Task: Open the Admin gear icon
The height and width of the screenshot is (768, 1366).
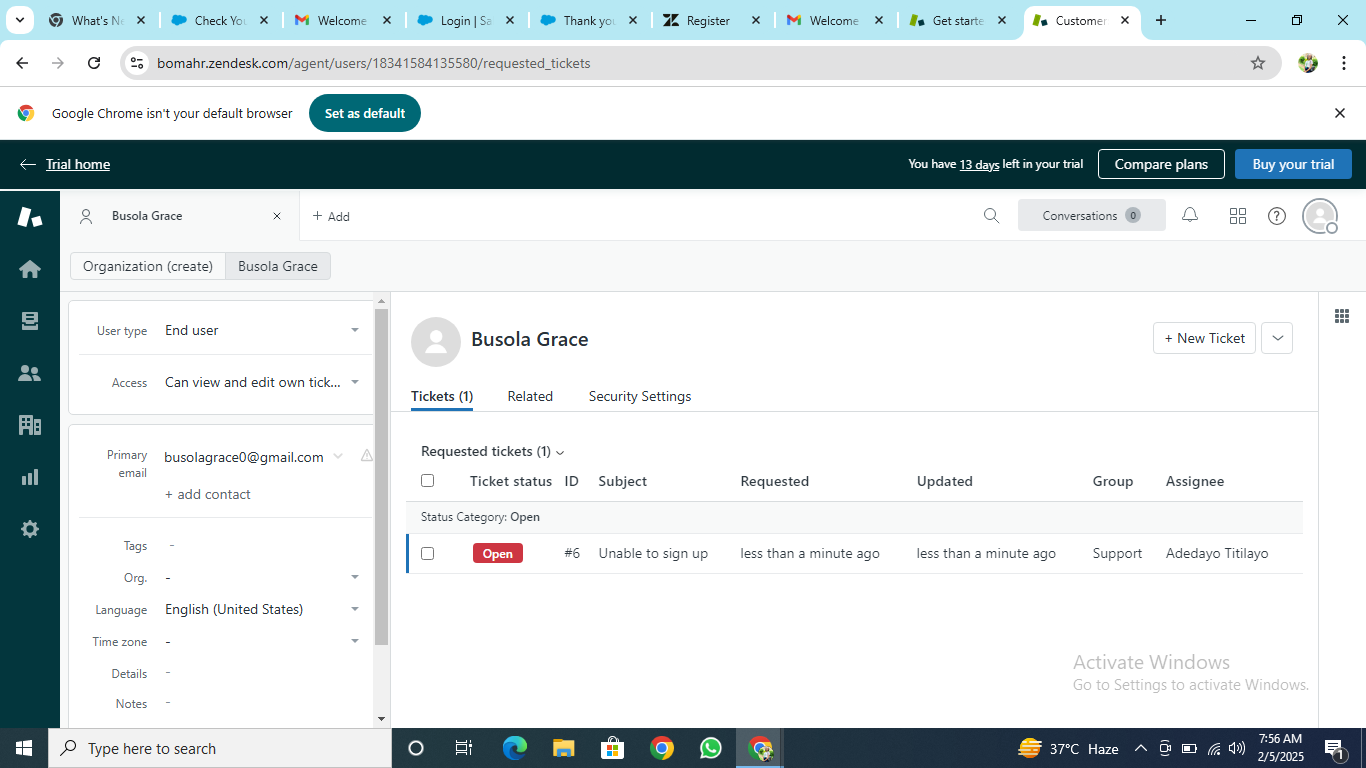Action: click(30, 529)
